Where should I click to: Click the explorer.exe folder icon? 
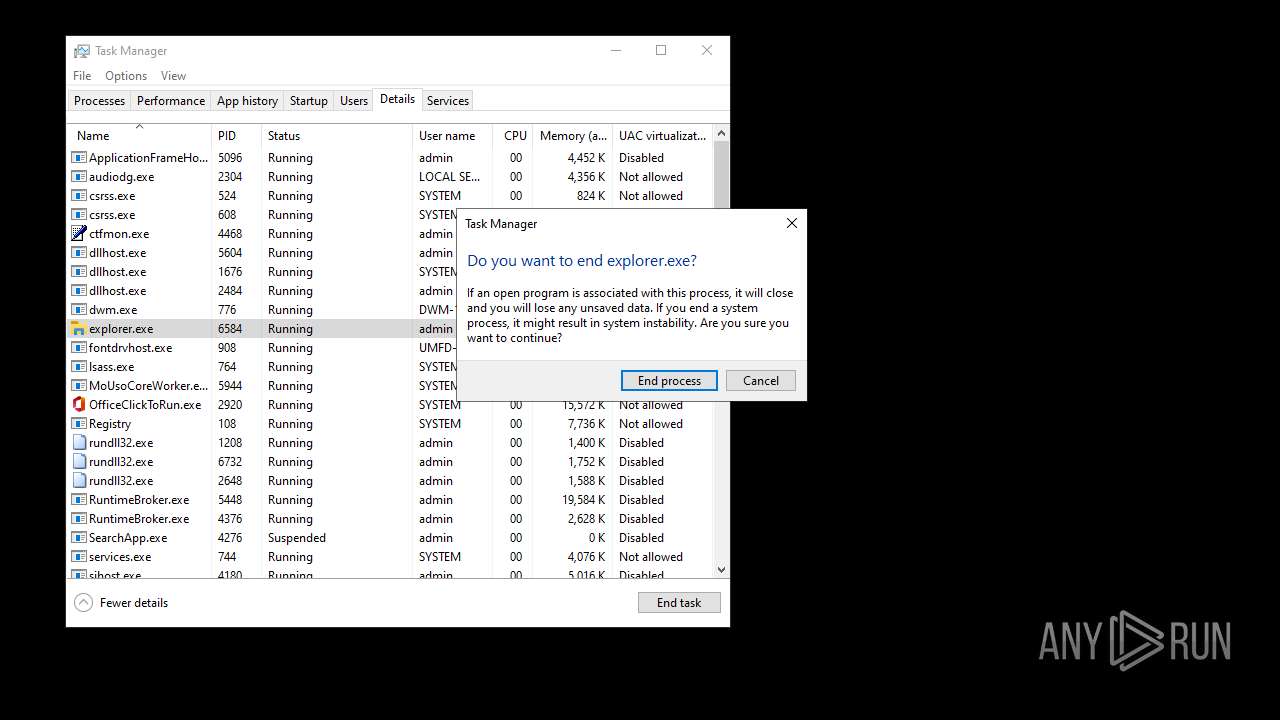tap(79, 328)
